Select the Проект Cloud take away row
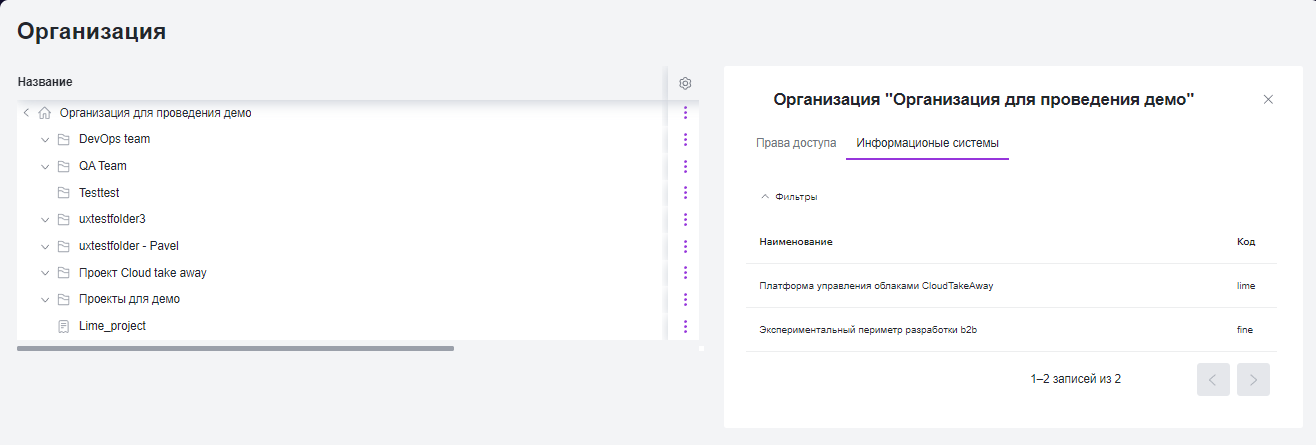 (x=342, y=273)
